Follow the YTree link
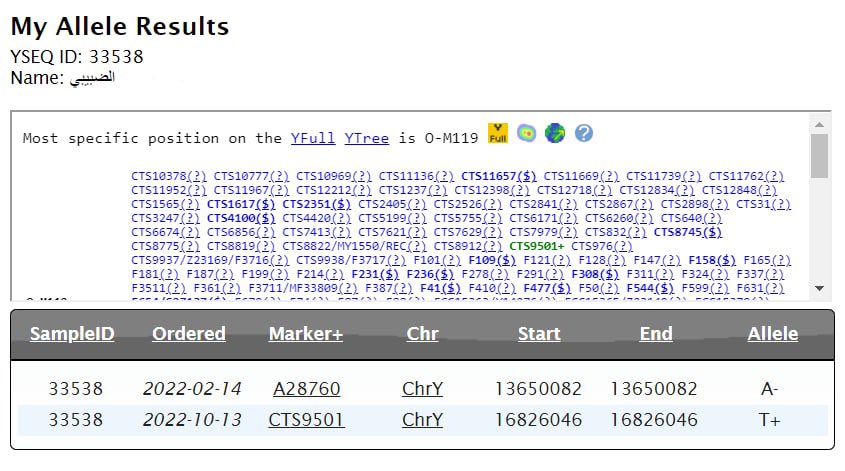Screen dimensions: 845x471 [366, 138]
